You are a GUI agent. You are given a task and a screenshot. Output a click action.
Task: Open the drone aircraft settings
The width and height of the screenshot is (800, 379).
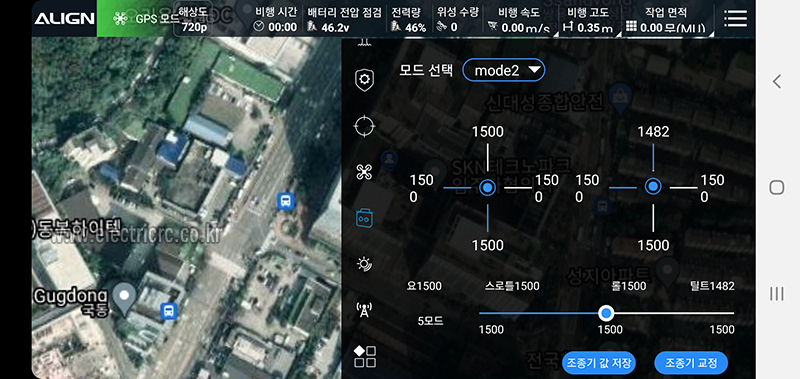point(364,172)
